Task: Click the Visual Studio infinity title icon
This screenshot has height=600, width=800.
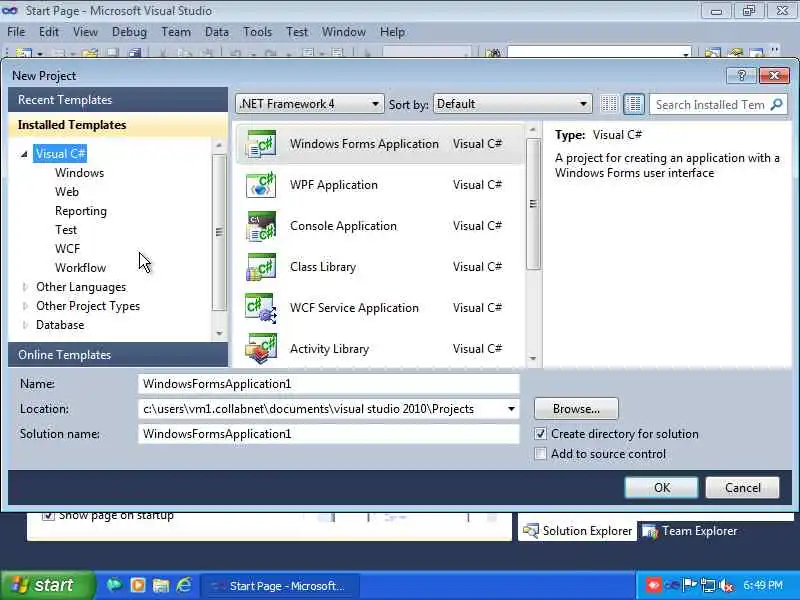Action: (x=10, y=10)
